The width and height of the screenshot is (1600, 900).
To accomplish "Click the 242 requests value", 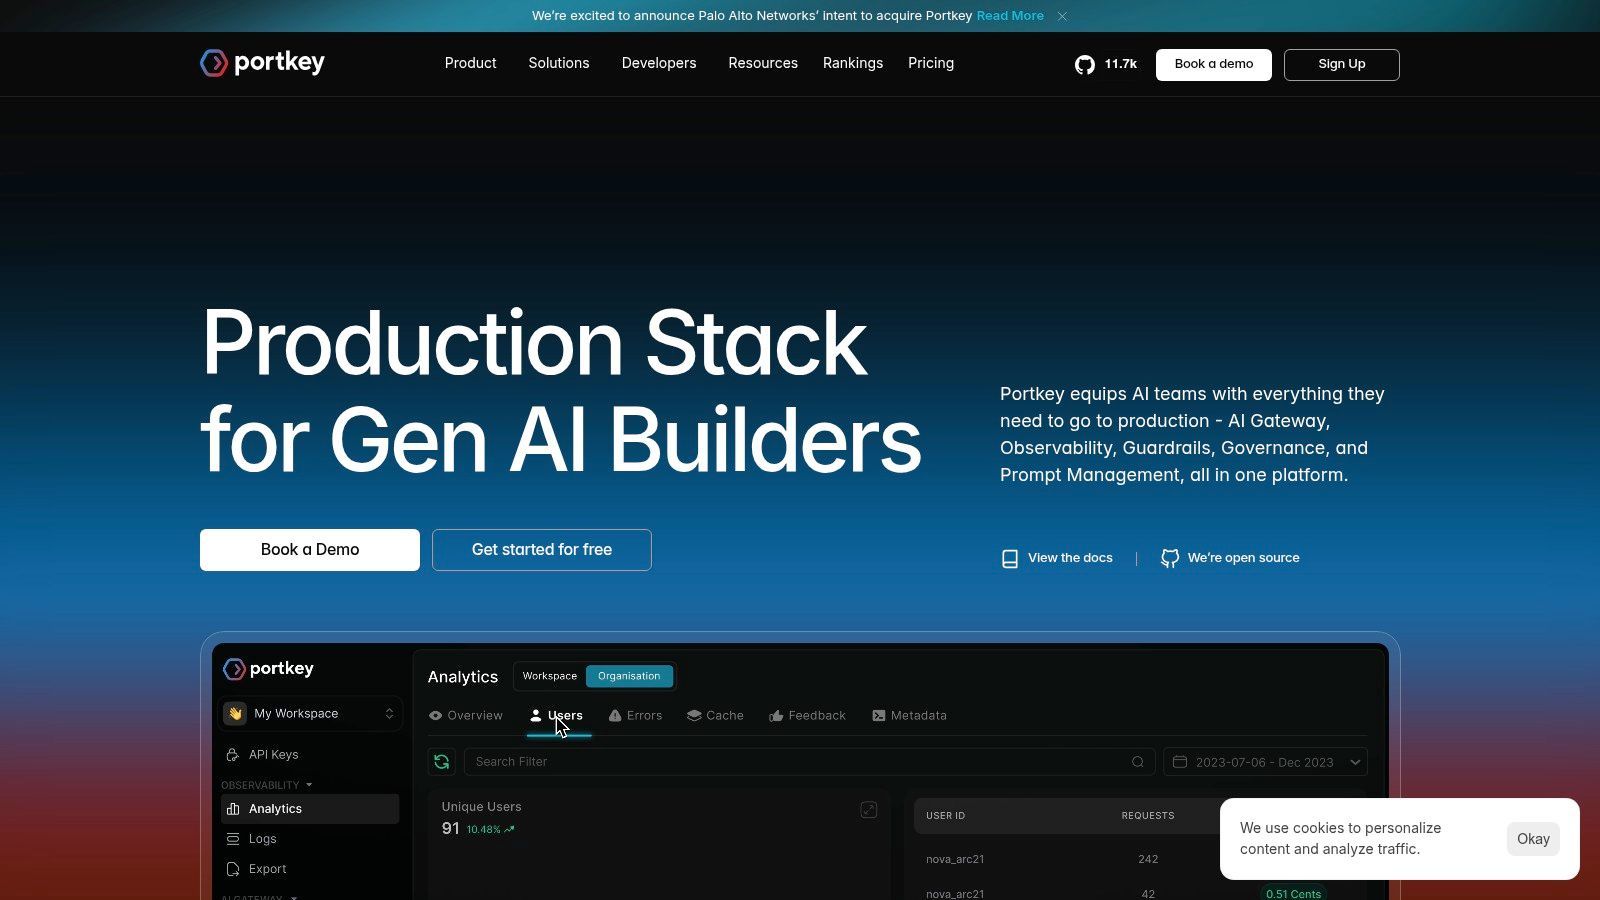I will 1148,859.
